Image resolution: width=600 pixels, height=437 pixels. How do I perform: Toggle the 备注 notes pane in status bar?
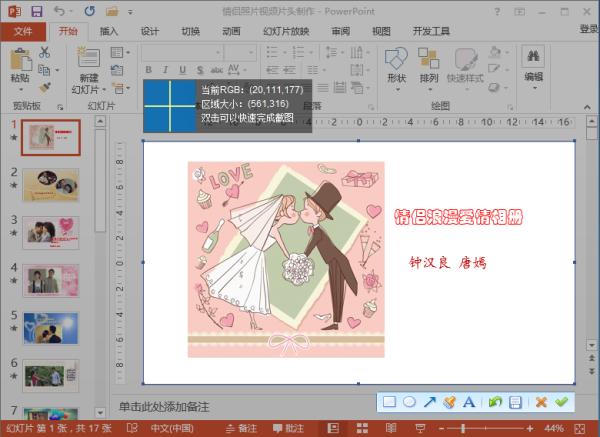[241, 428]
